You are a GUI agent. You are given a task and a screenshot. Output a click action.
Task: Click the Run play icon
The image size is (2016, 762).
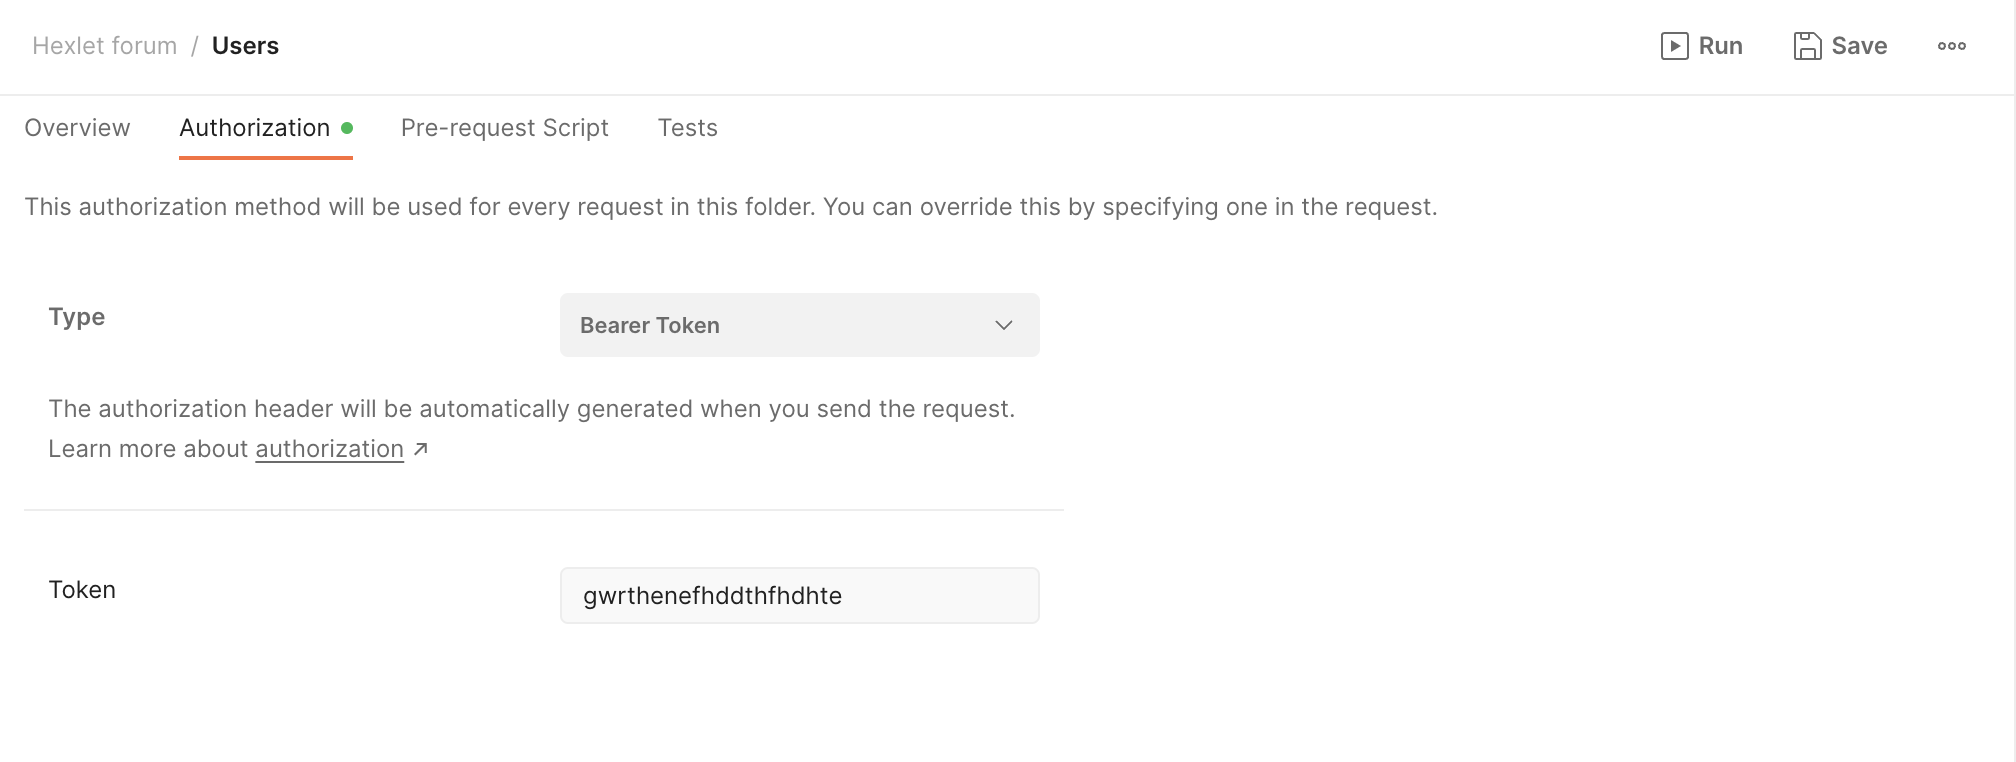1674,46
